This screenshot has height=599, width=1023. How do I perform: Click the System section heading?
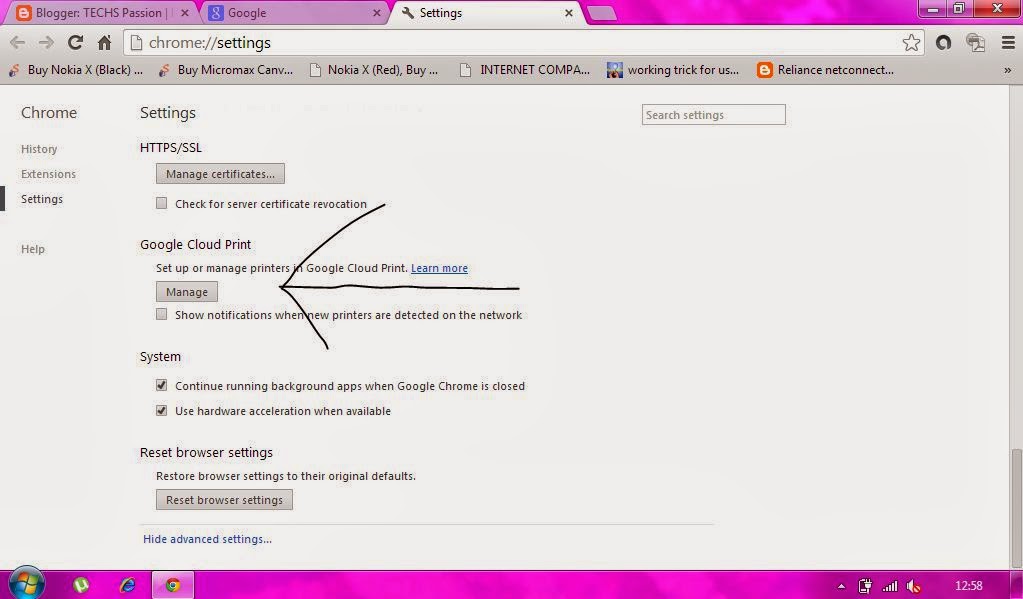(160, 357)
